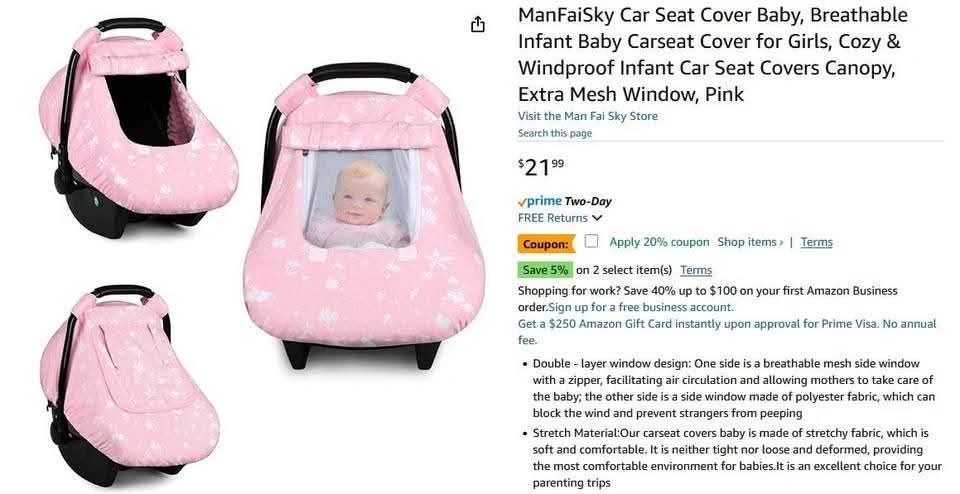Viewport: 960px width, 494px height.
Task: Expand the FREE Returns chevron
Action: tap(597, 218)
